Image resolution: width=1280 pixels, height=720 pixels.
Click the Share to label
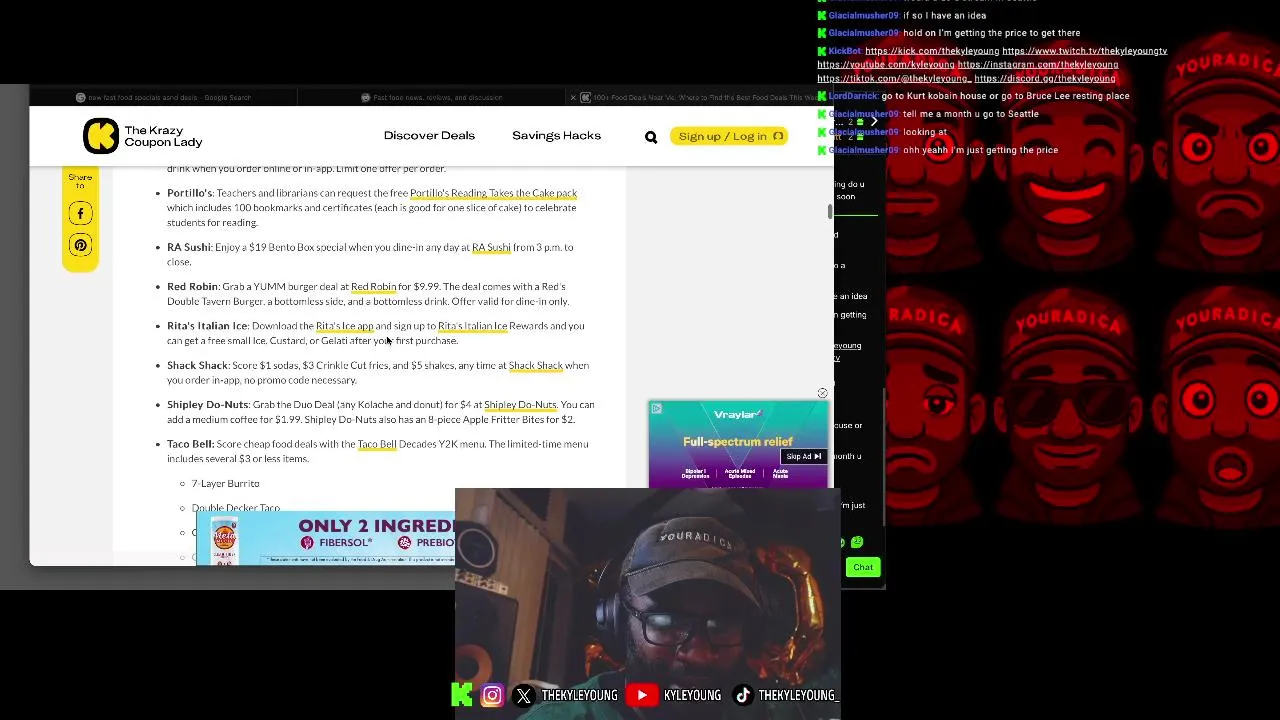click(80, 181)
